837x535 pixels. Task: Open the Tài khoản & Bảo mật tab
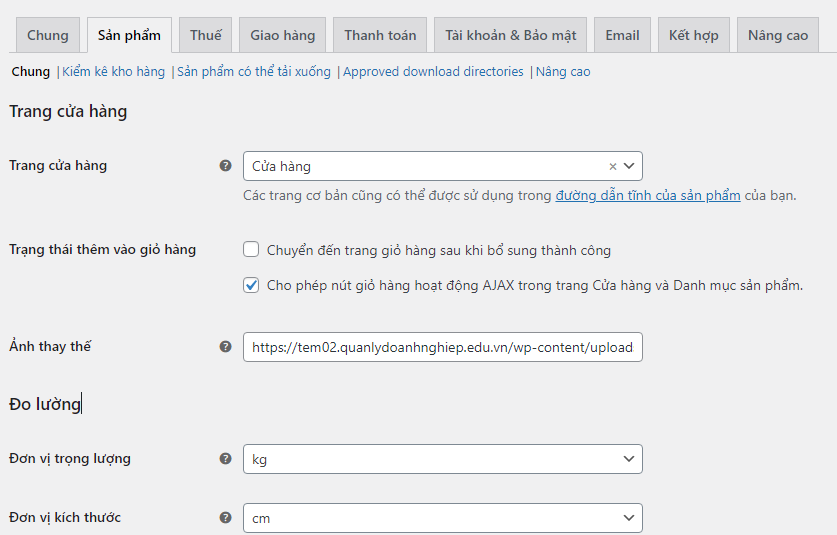click(x=510, y=35)
